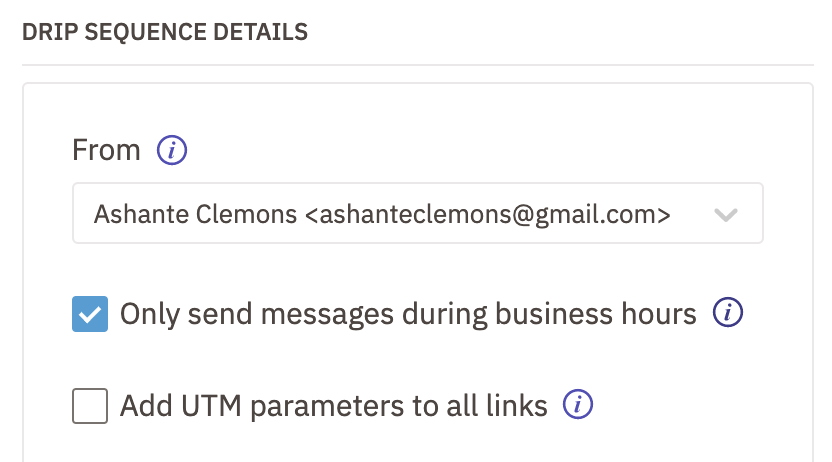This screenshot has width=832, height=462.
Task: Toggle business hours via its text label
Action: pos(408,314)
